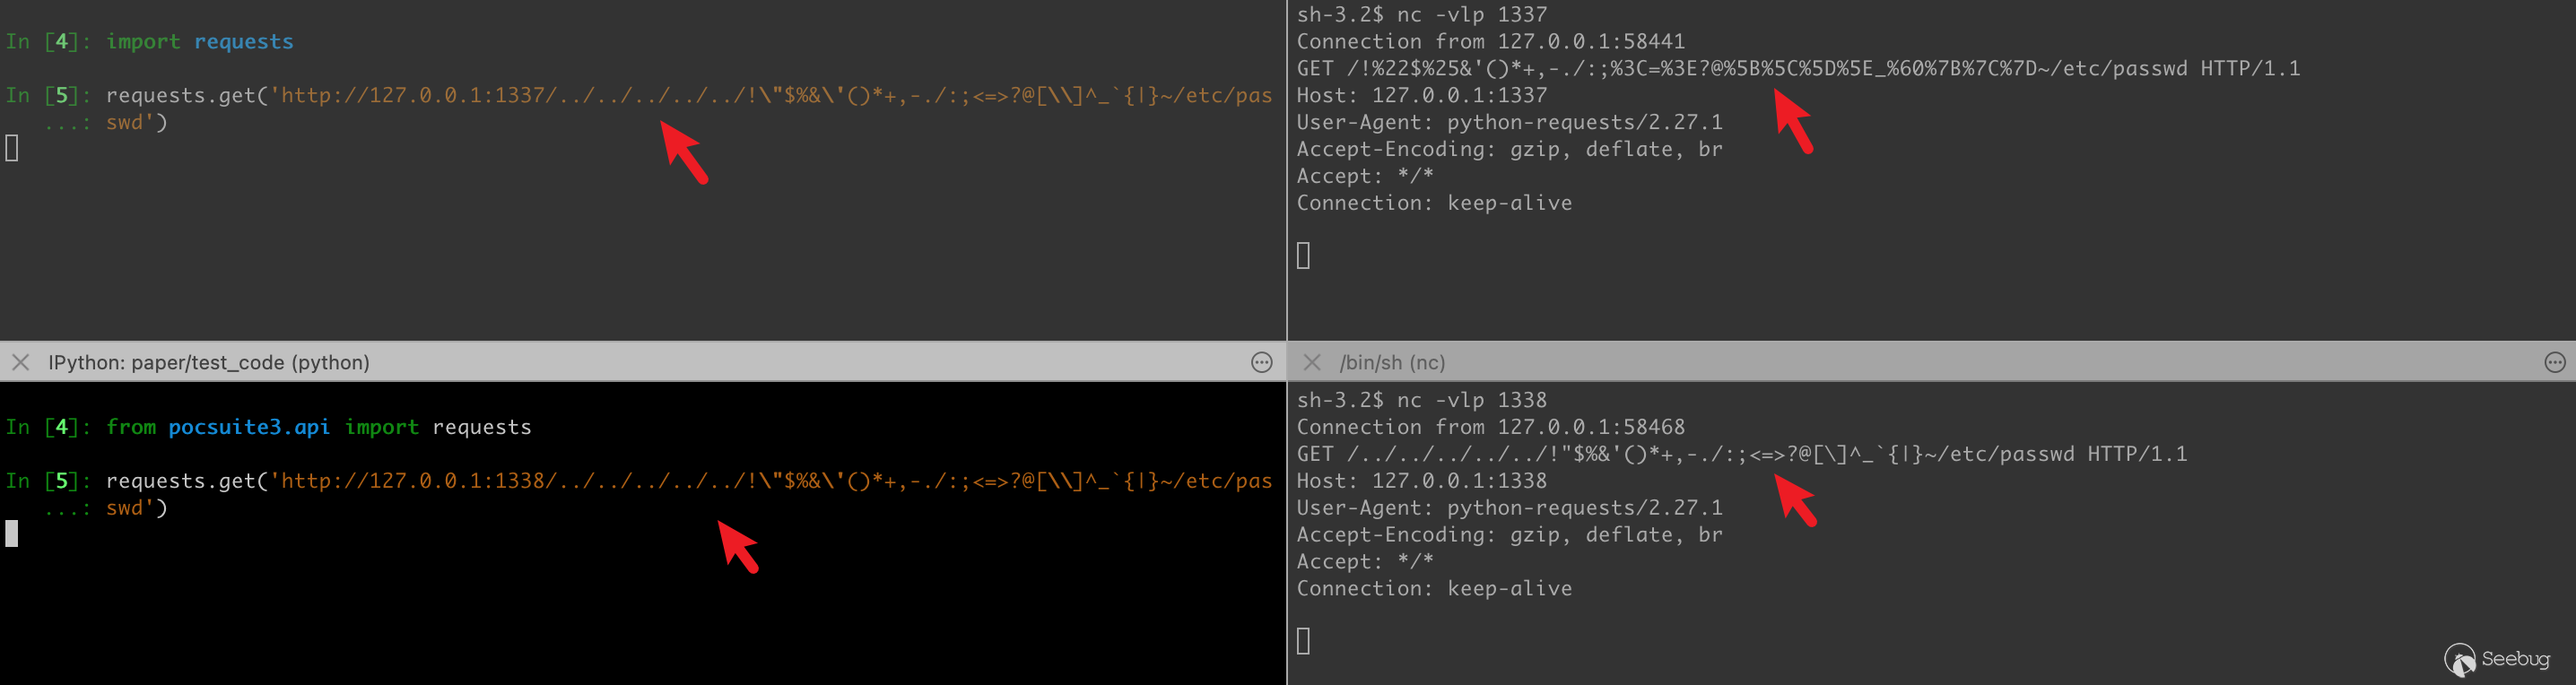Open options menu for the IPython pane

[x=1262, y=362]
